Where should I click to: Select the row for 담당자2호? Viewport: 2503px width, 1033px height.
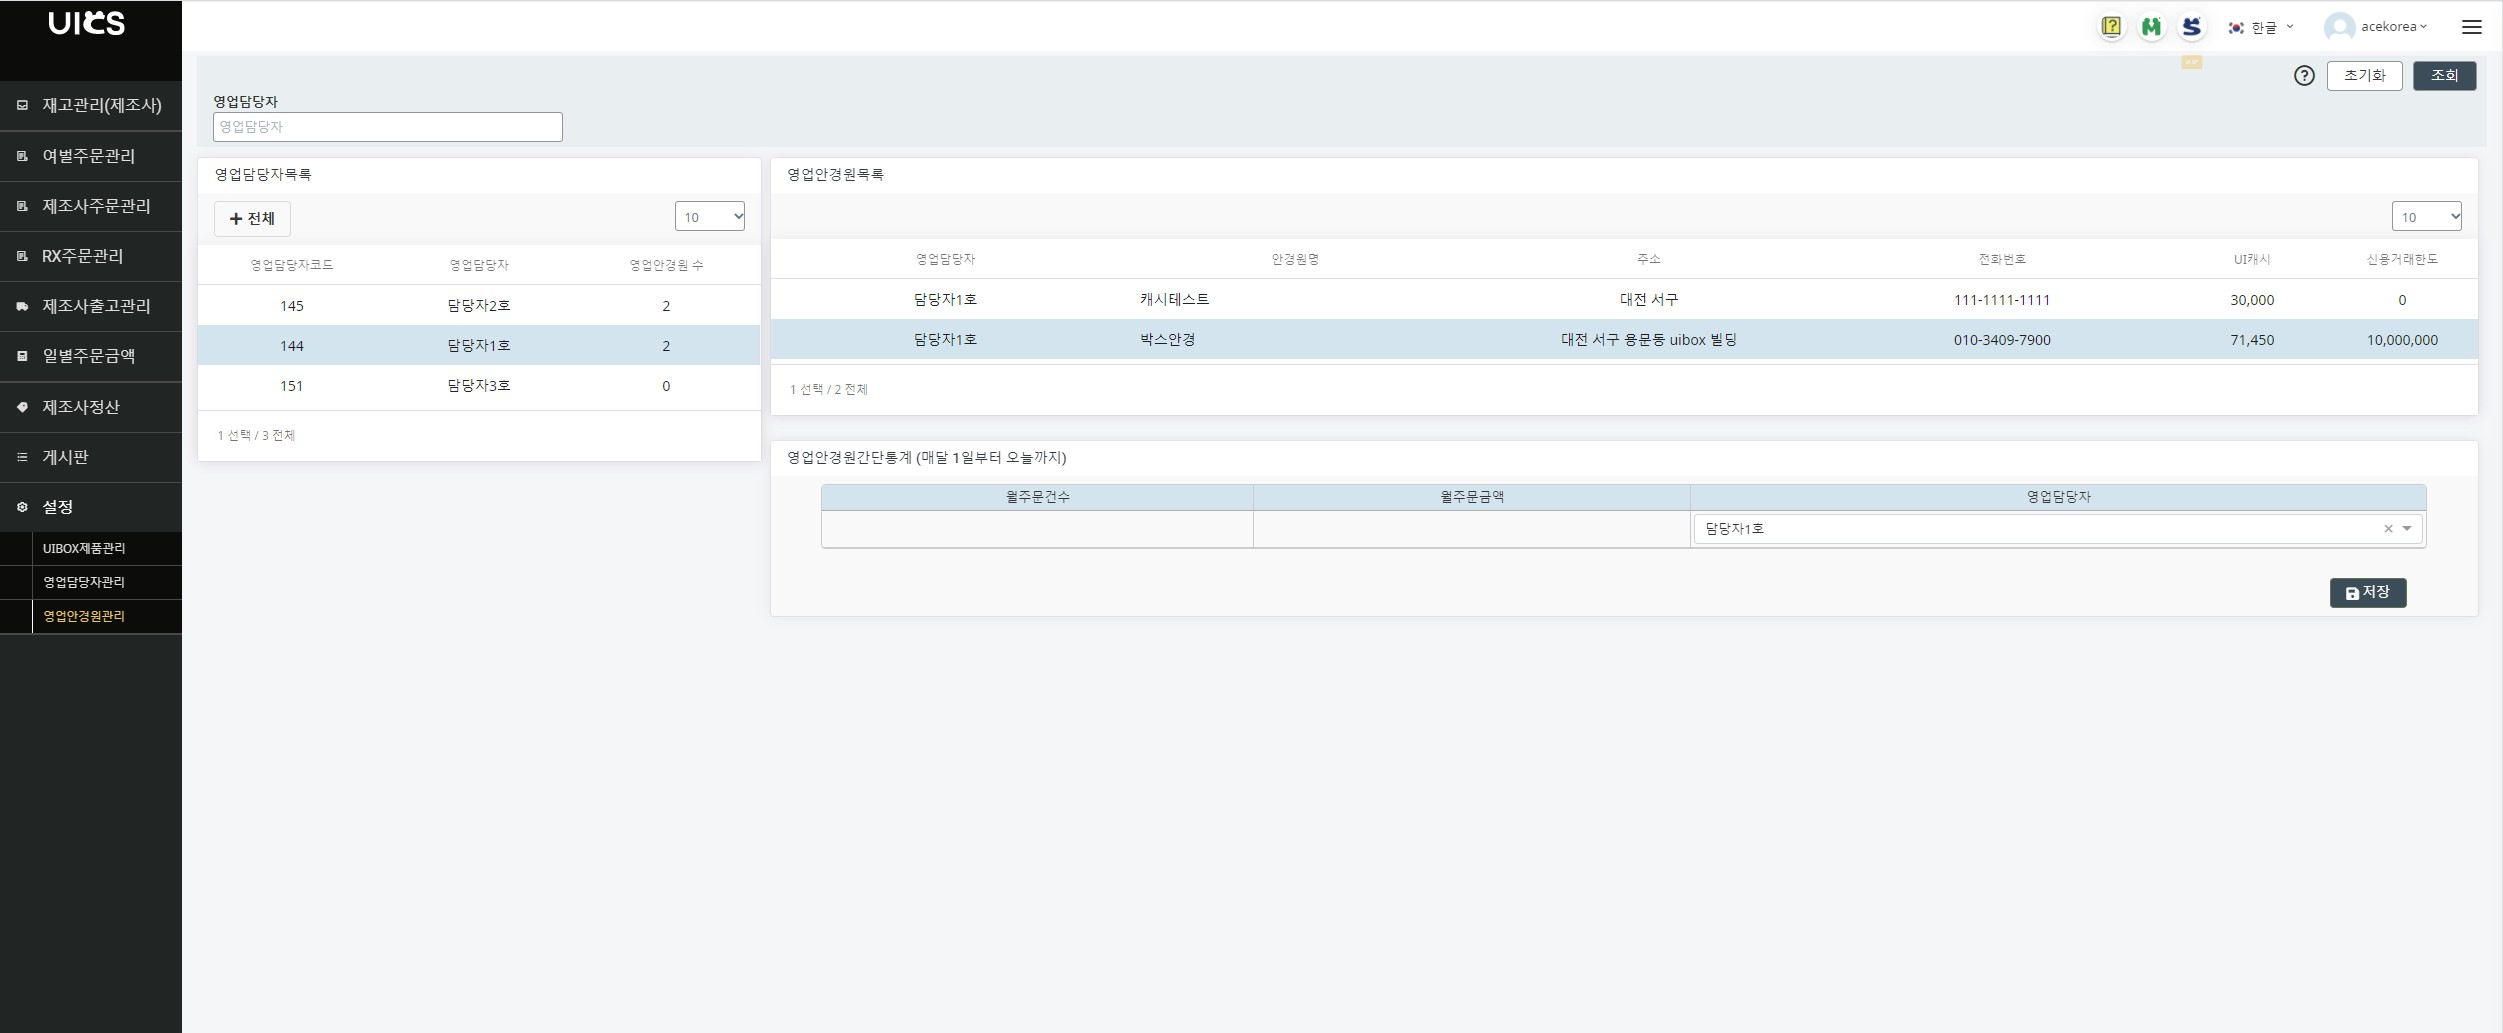point(480,305)
